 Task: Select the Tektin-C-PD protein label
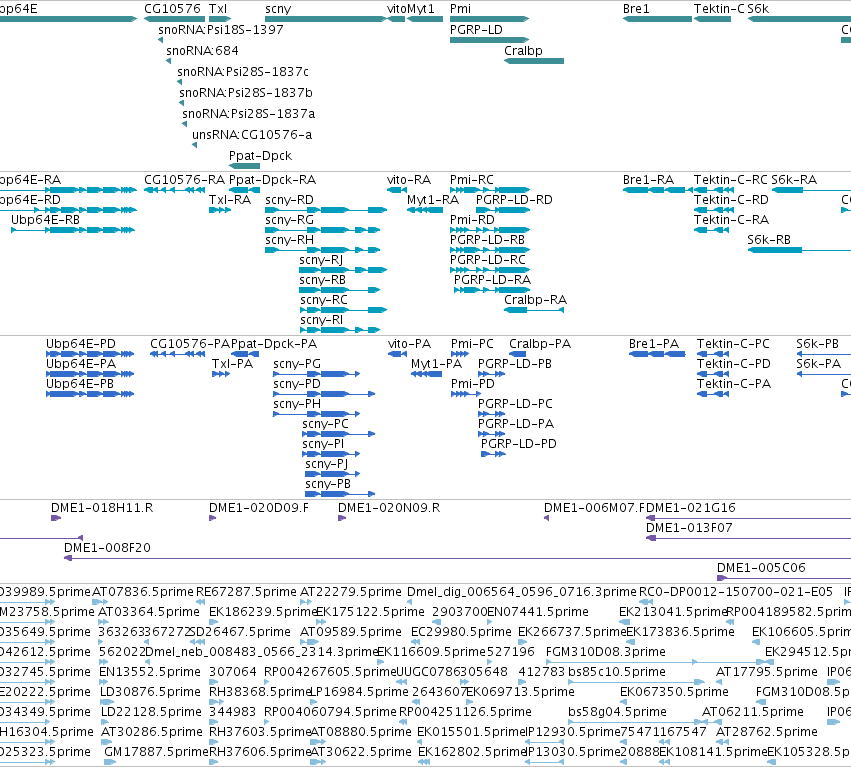click(x=734, y=364)
